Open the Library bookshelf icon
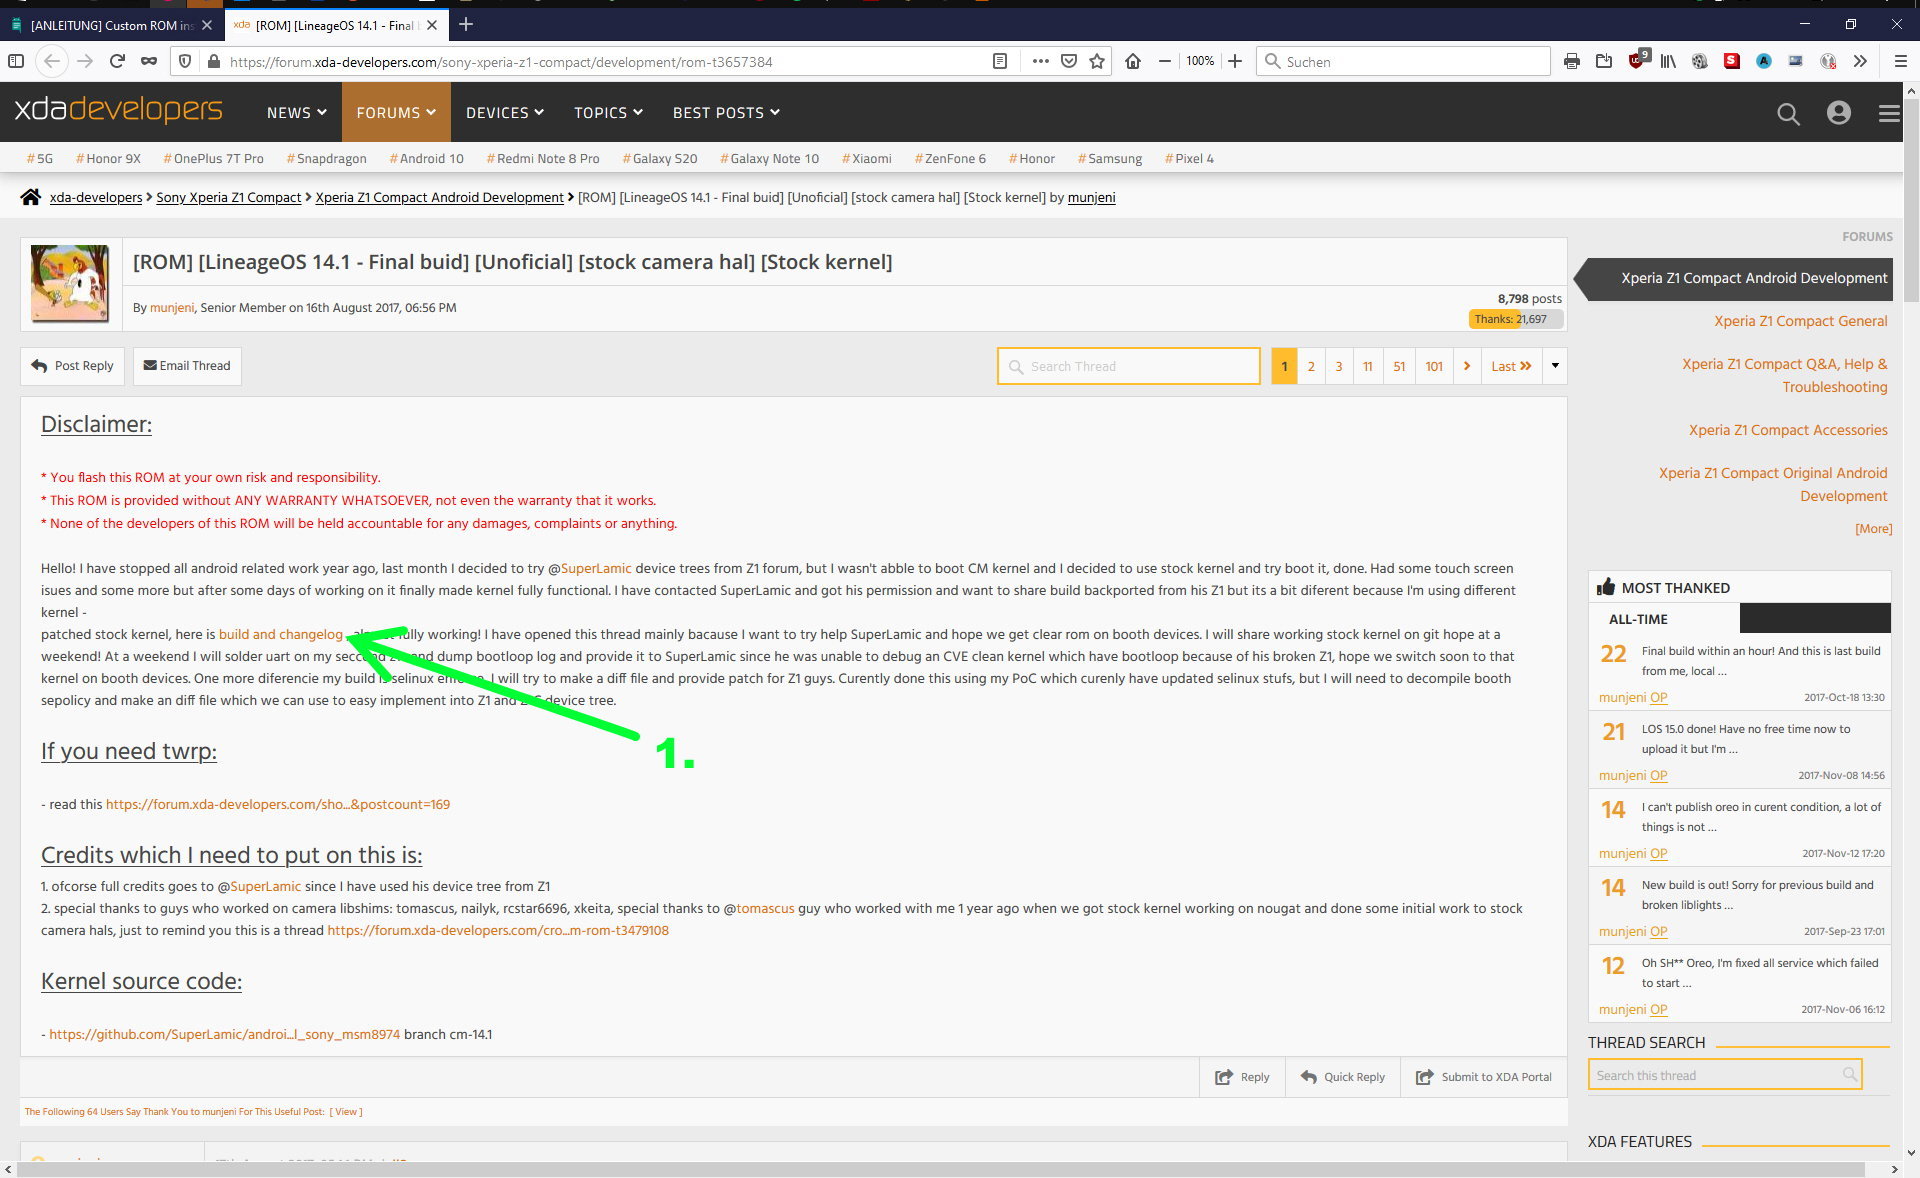The width and height of the screenshot is (1920, 1178). 1668,61
